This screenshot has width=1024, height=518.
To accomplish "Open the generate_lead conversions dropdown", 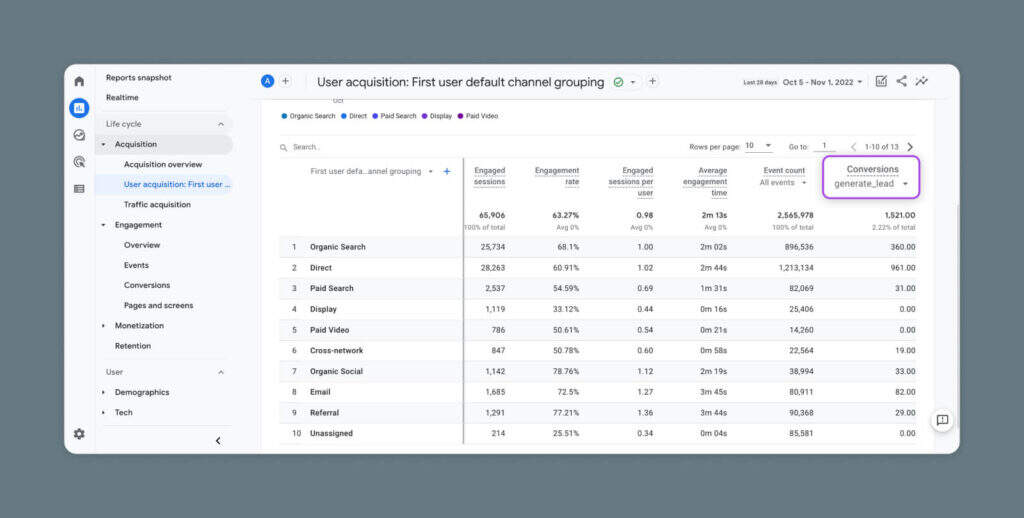I will (871, 184).
